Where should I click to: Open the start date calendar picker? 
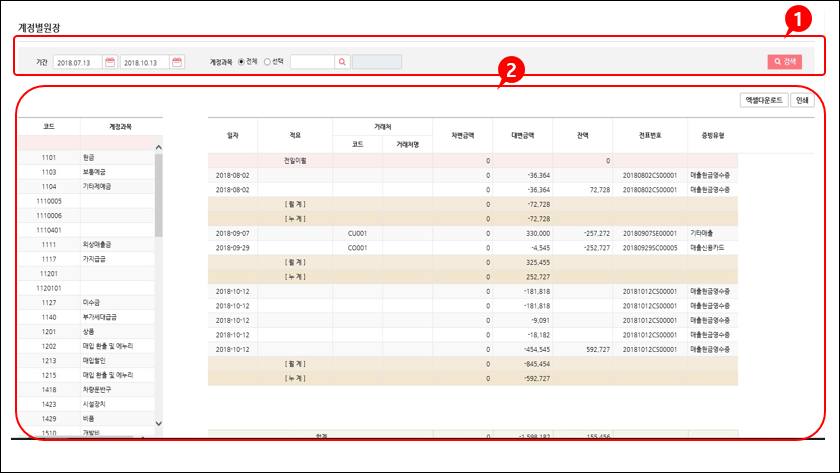110,62
